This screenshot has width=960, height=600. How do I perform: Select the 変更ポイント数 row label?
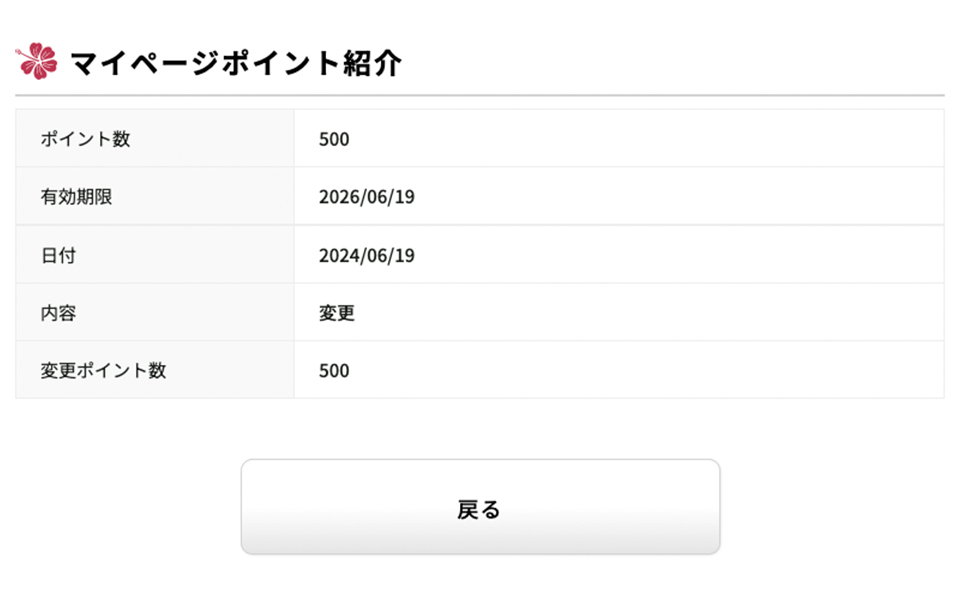tap(103, 370)
